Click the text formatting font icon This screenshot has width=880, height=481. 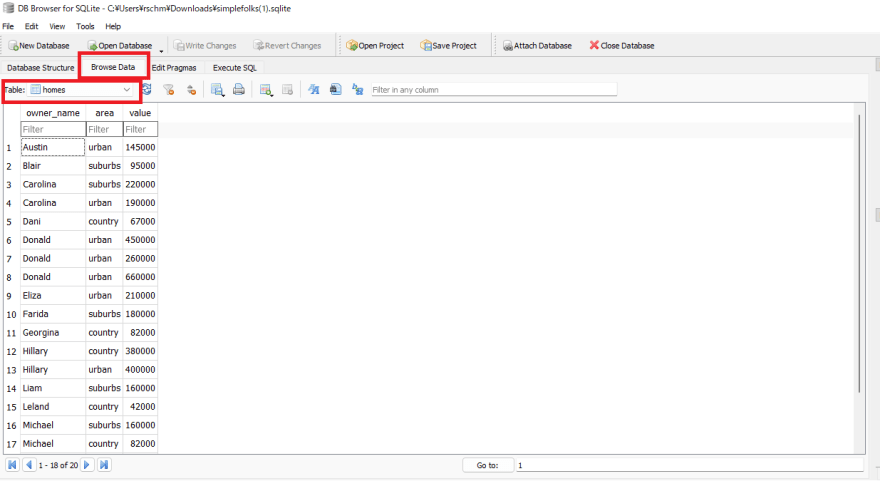tap(314, 89)
